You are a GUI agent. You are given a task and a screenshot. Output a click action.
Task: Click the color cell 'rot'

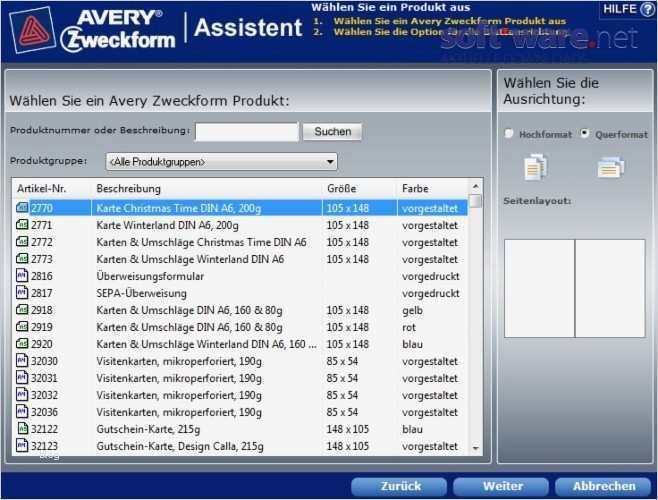[x=409, y=327]
